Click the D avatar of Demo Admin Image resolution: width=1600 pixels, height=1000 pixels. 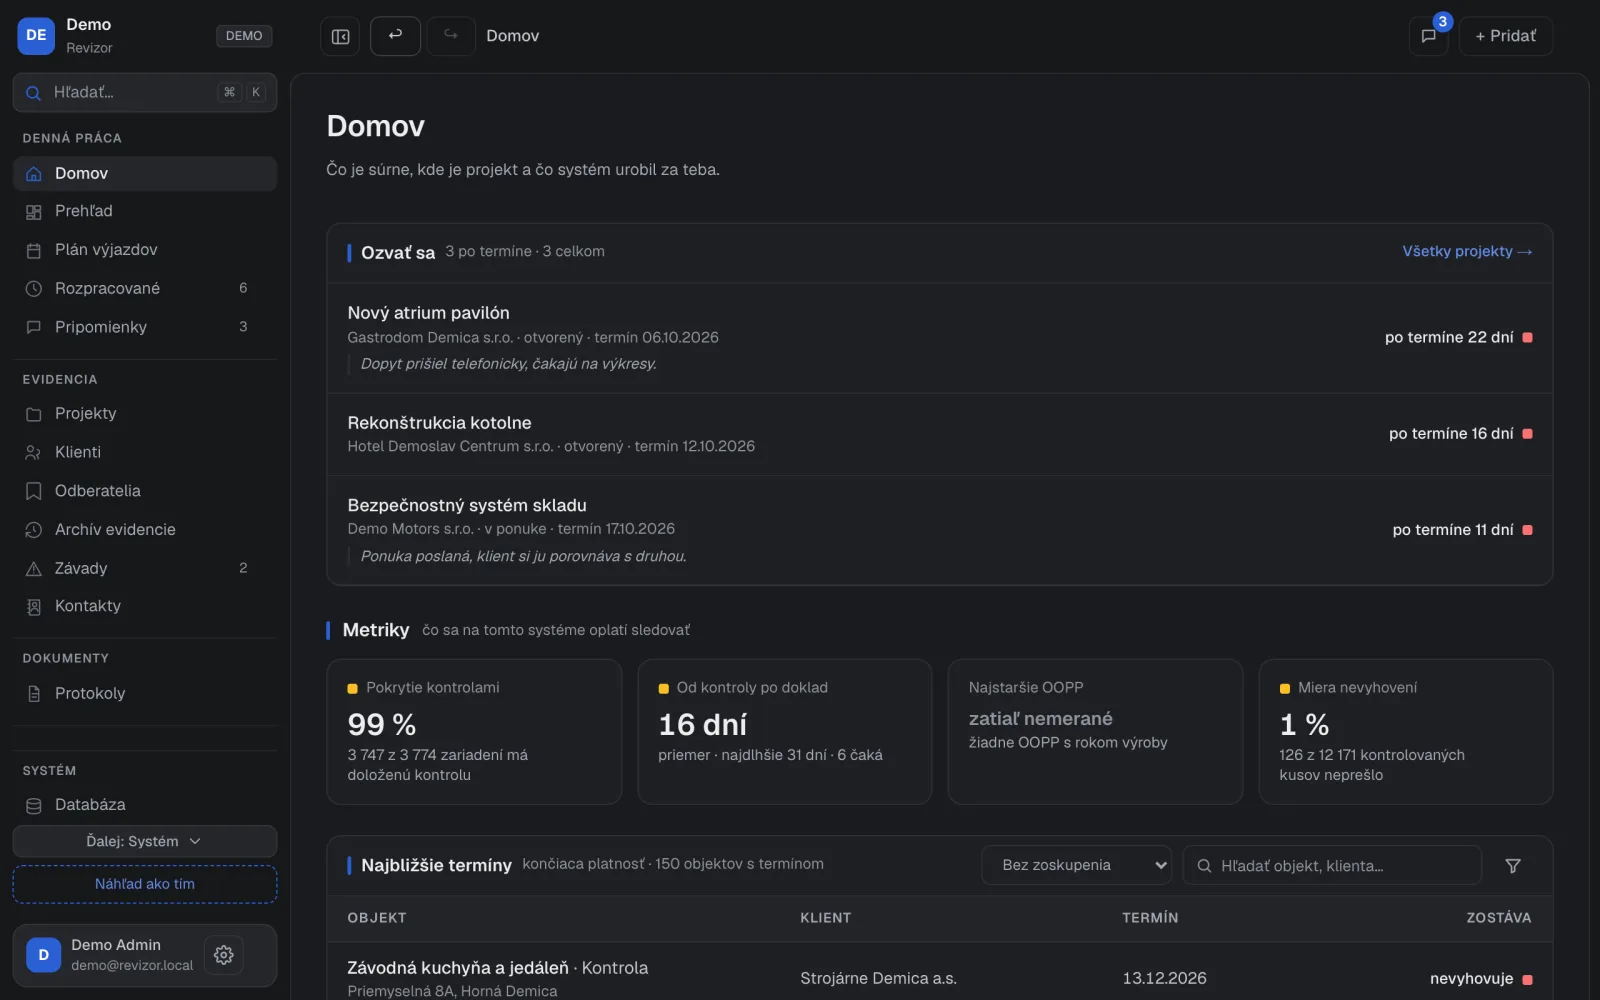(x=43, y=955)
